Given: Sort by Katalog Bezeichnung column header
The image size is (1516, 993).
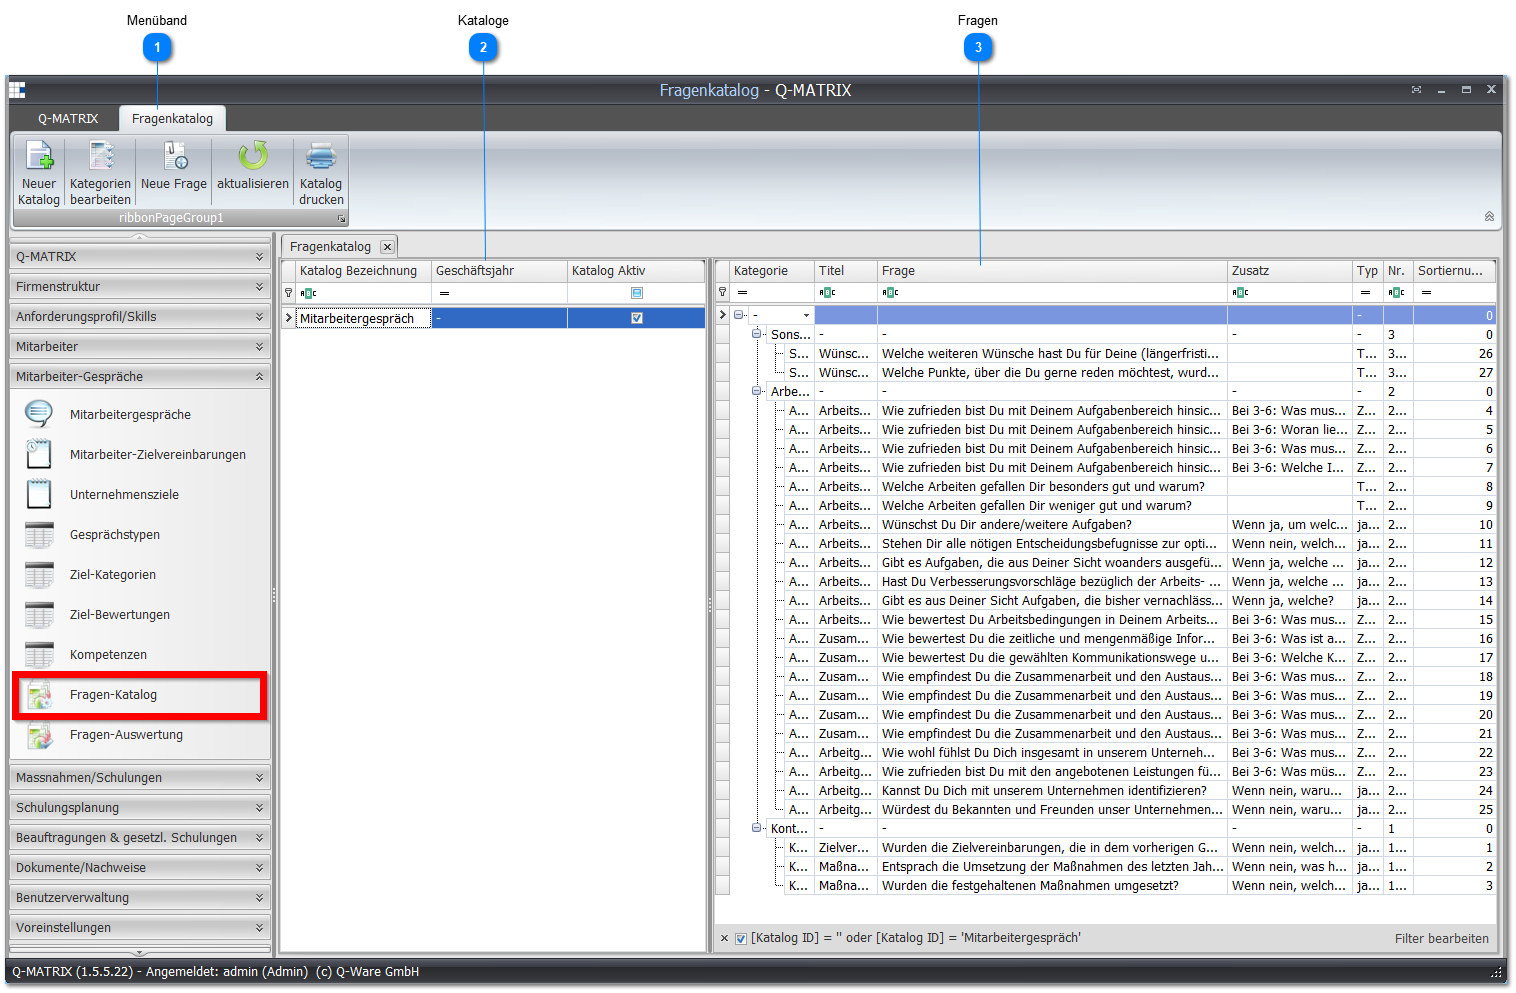Looking at the screenshot, I should point(363,271).
